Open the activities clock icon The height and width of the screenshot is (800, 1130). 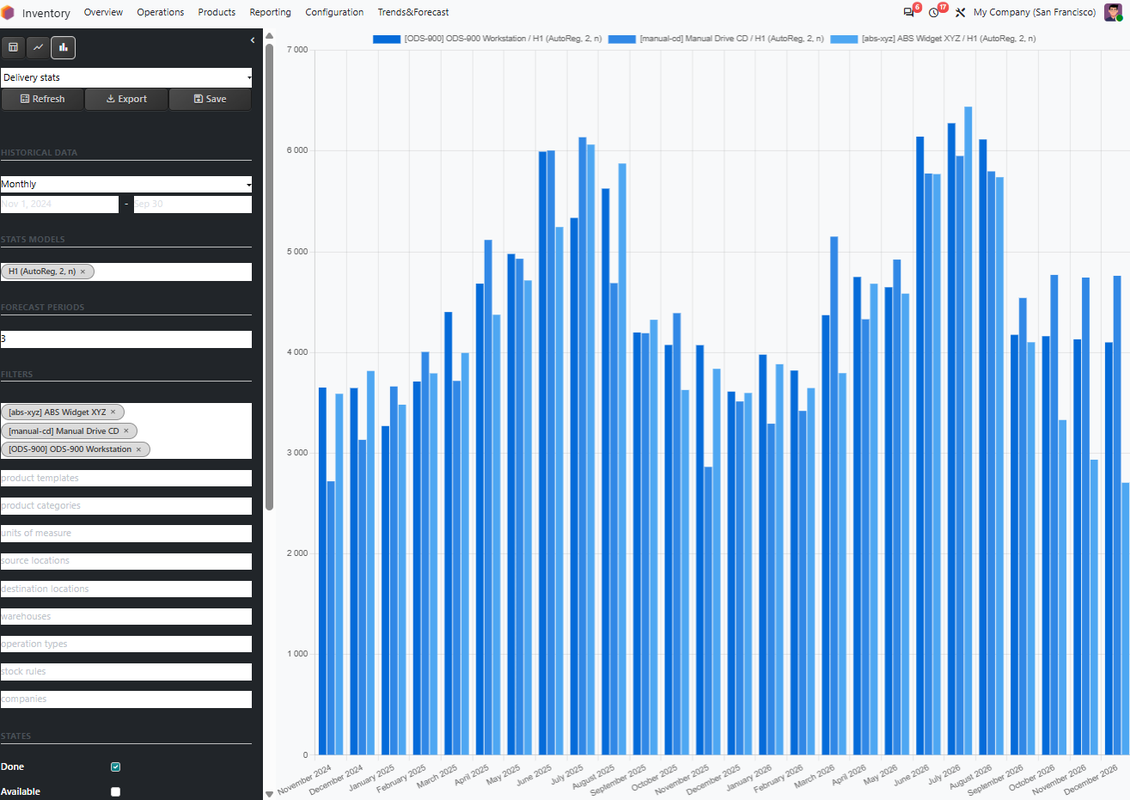(x=934, y=12)
